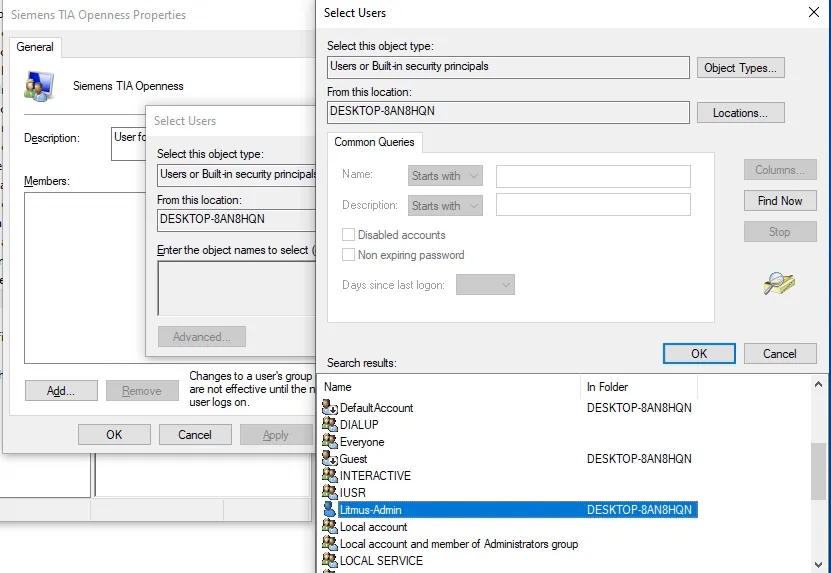Click Add in Properties window
831x573 pixels.
61,391
